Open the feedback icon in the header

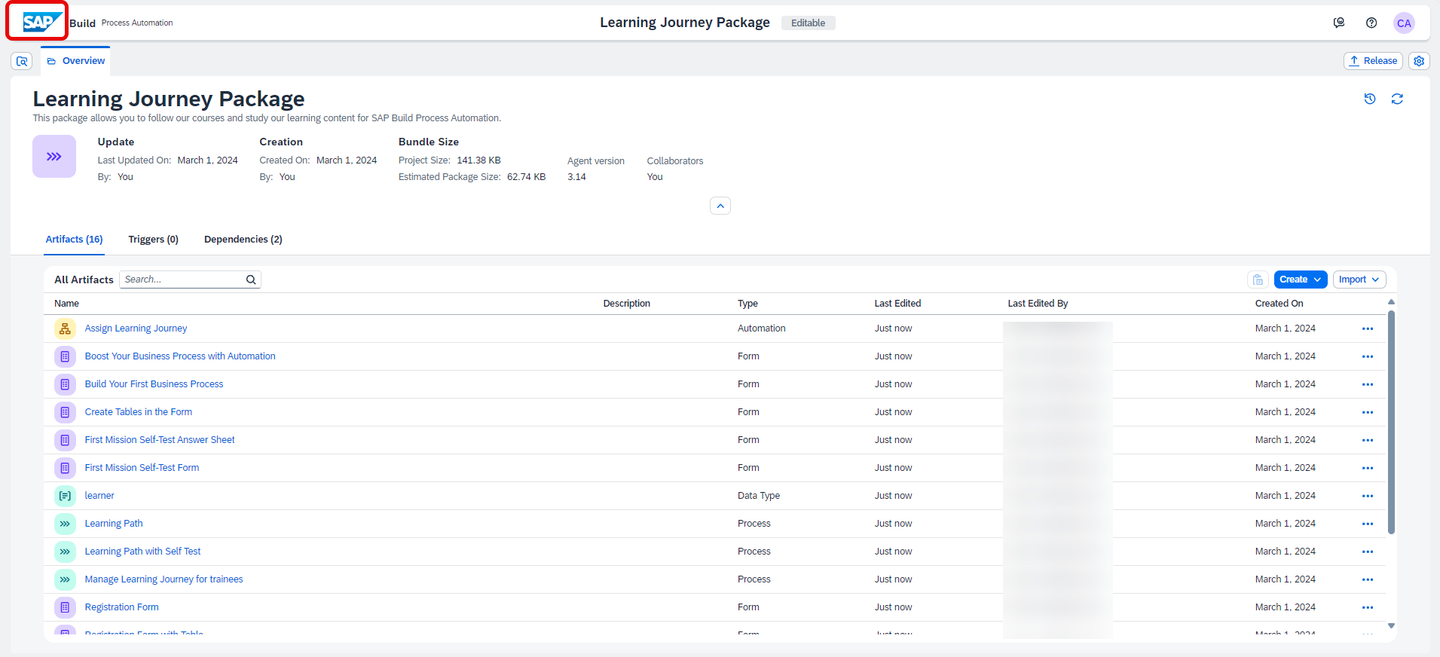click(1339, 22)
